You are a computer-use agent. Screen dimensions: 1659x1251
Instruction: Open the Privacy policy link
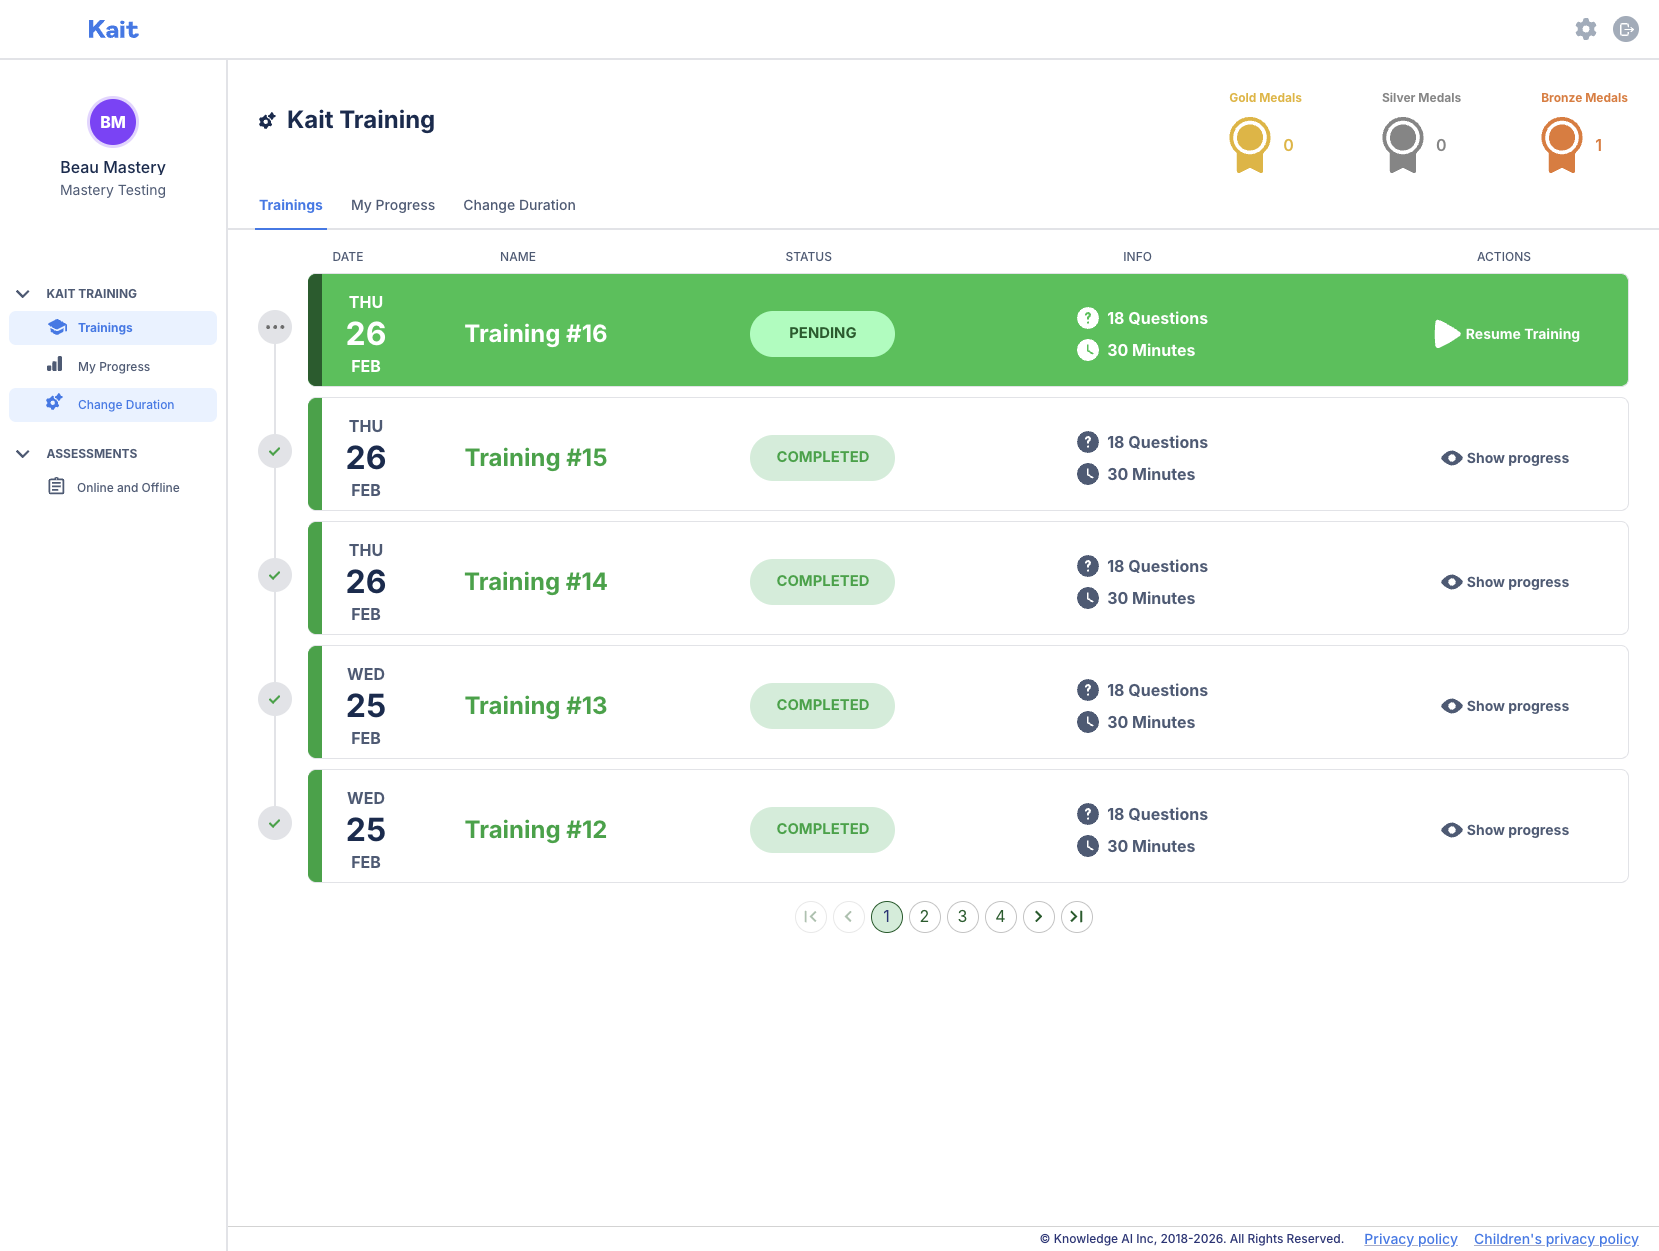(1411, 1239)
